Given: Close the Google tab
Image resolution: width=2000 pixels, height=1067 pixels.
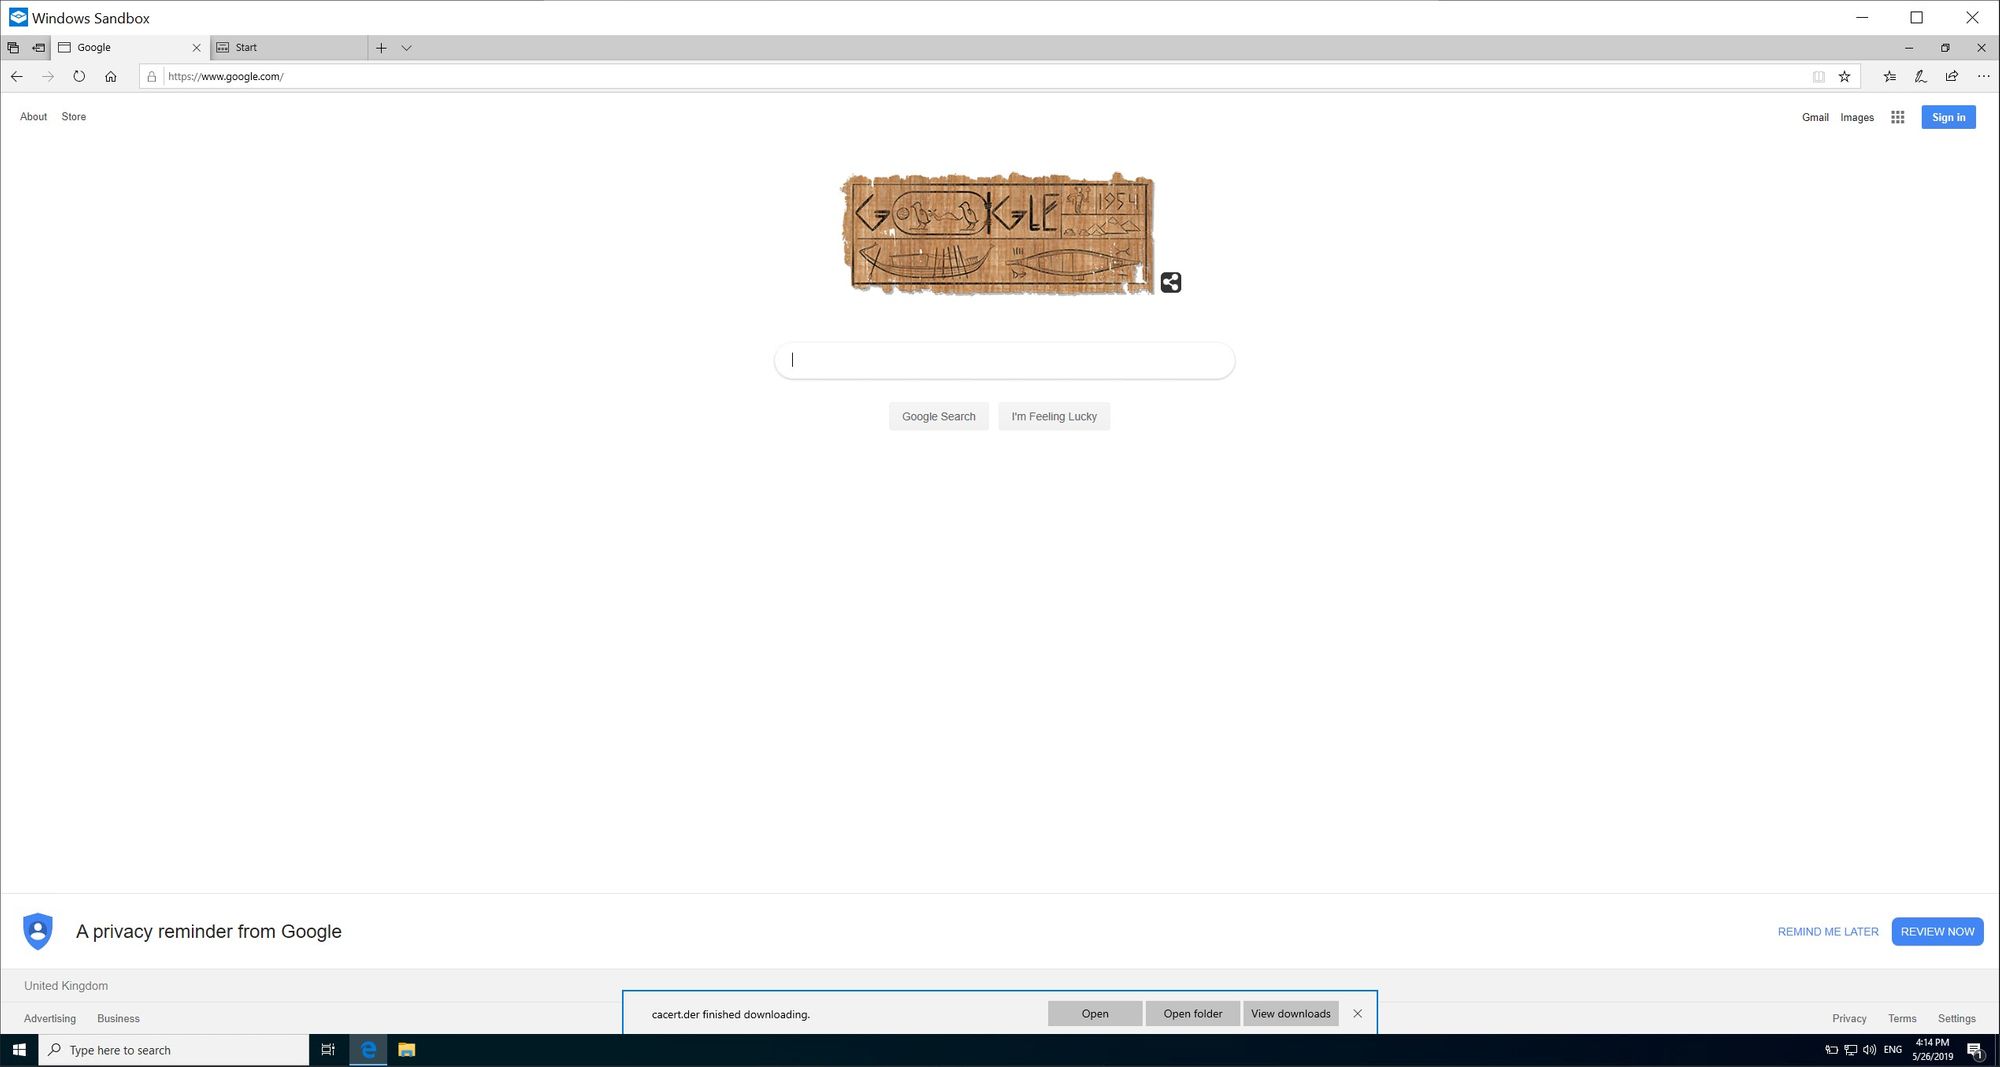Looking at the screenshot, I should pyautogui.click(x=196, y=47).
